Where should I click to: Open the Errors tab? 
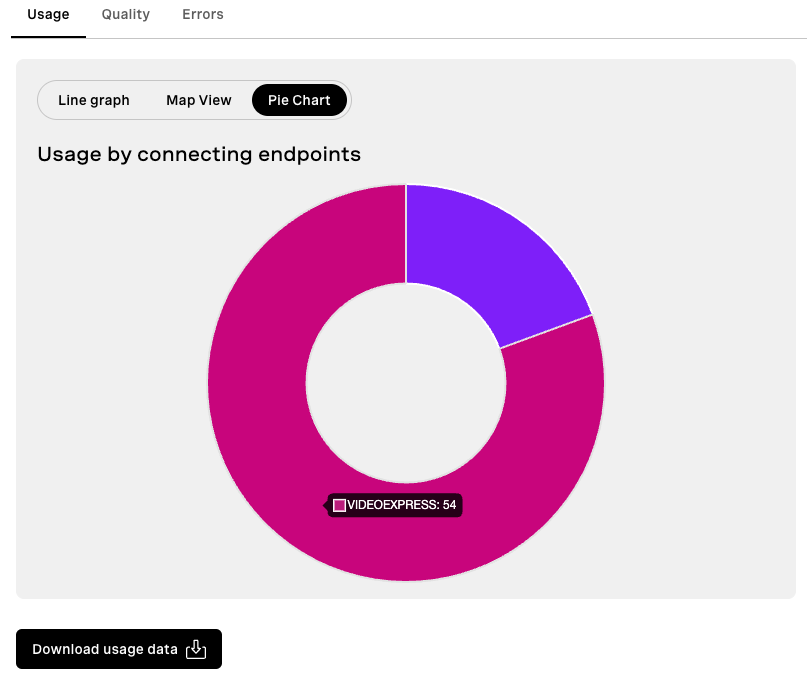pos(203,14)
